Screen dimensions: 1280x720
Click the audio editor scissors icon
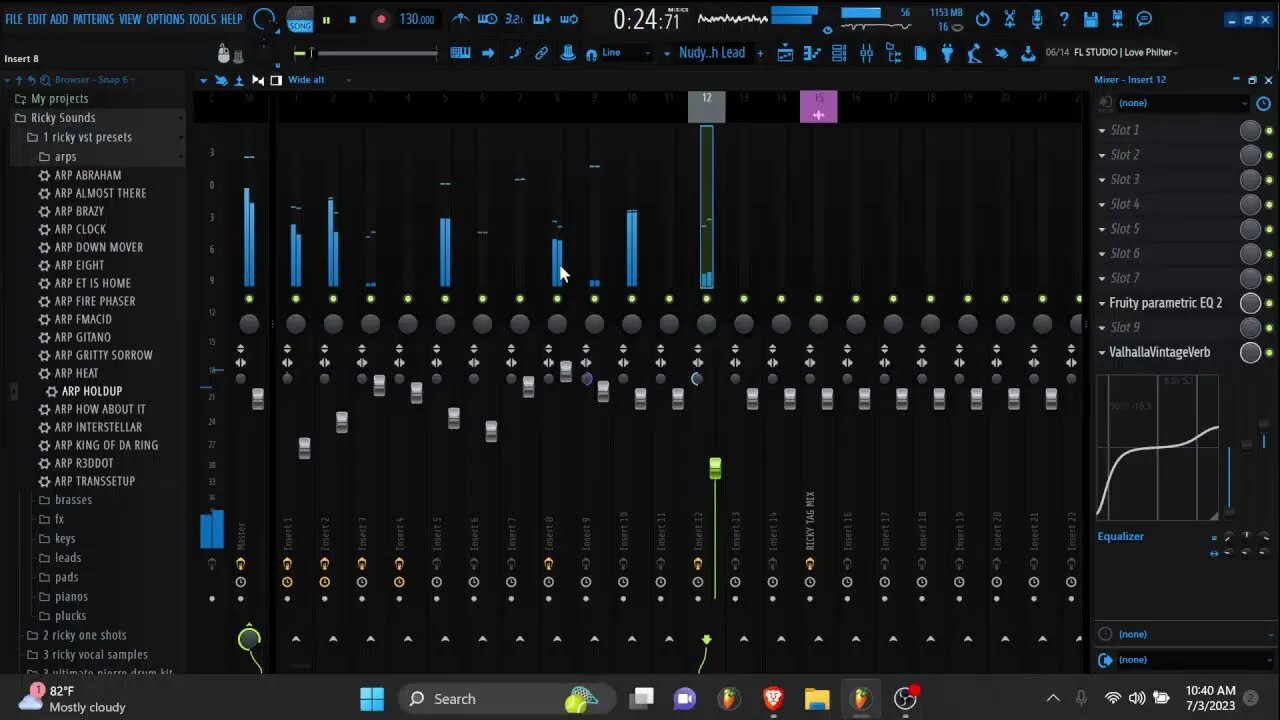point(1009,19)
